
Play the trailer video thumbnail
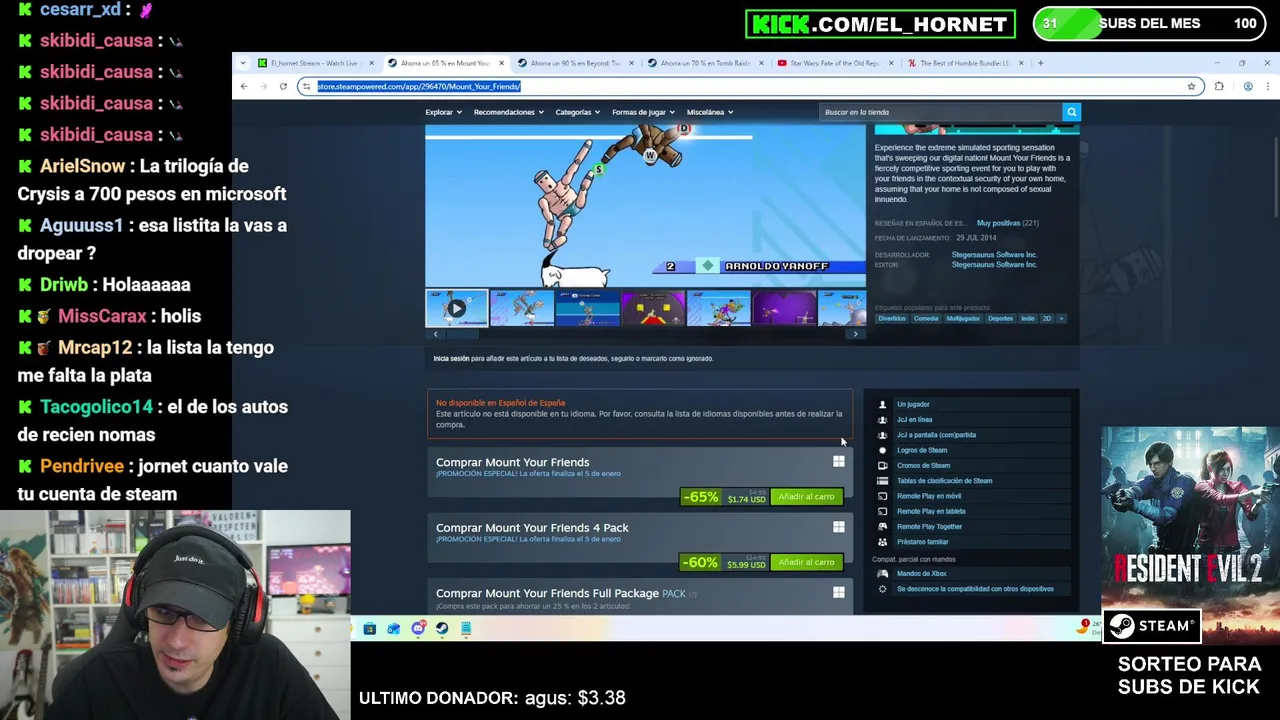(x=456, y=308)
